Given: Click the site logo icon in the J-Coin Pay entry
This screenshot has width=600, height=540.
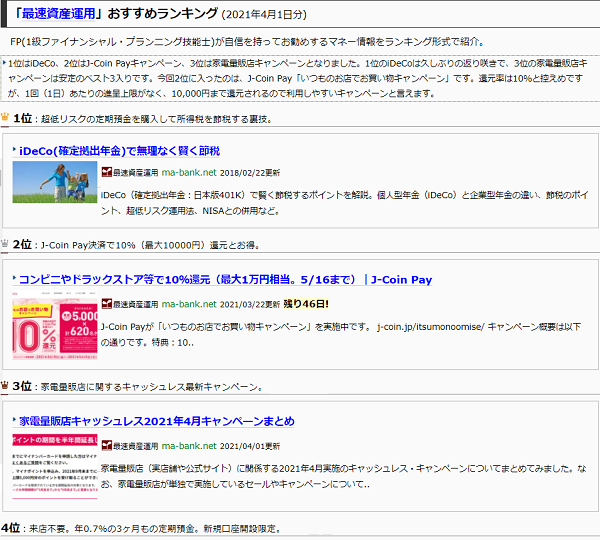Looking at the screenshot, I should coord(107,304).
